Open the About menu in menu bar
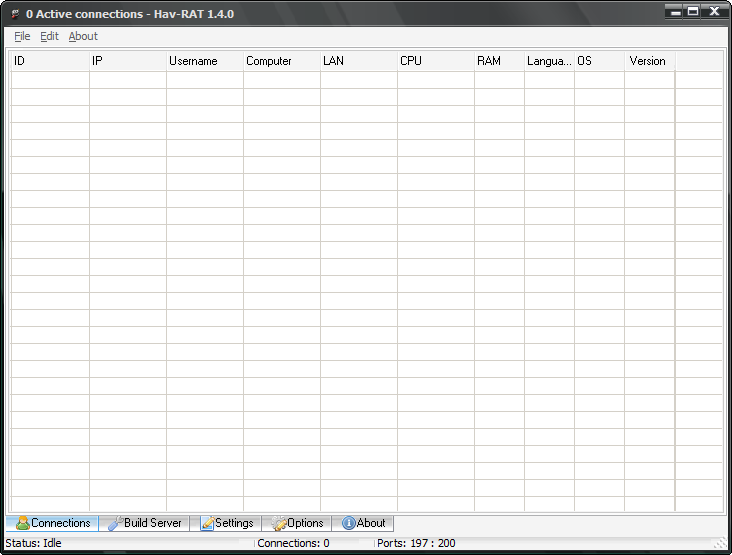Viewport: 732px width, 555px height. tap(83, 36)
